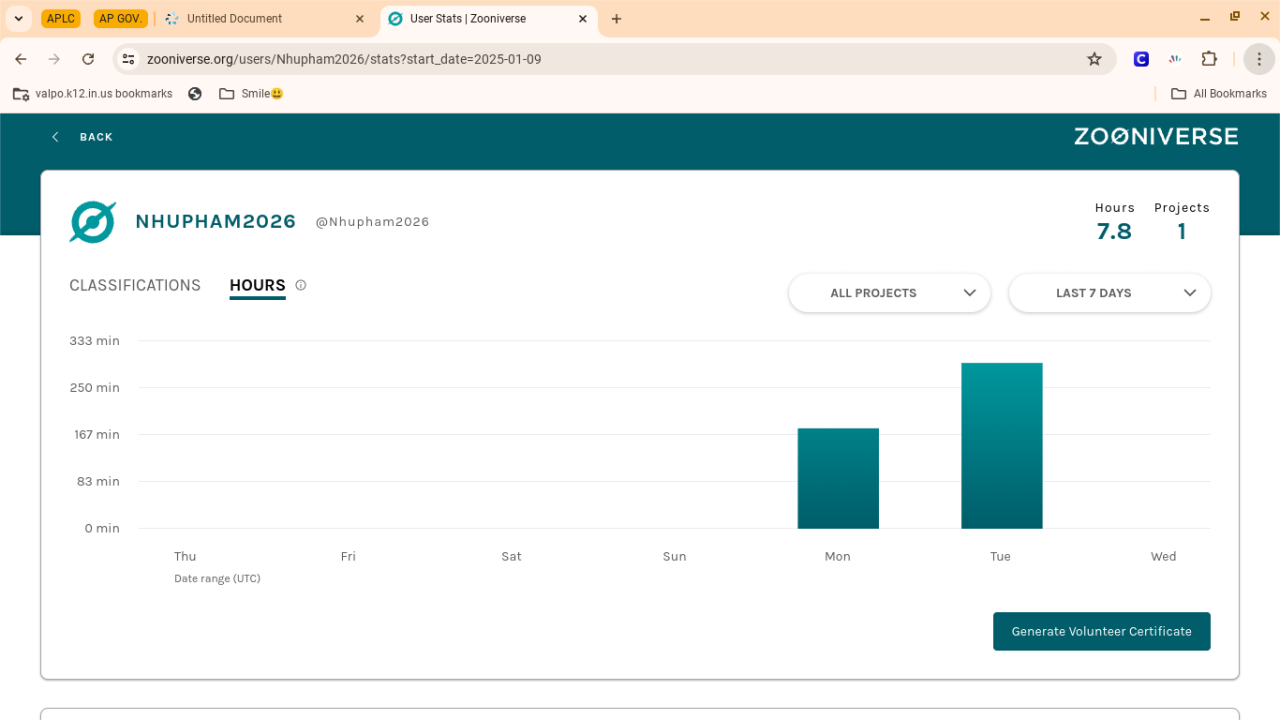This screenshot has height=720, width=1280.
Task: Go back in browser history
Action: (x=21, y=59)
